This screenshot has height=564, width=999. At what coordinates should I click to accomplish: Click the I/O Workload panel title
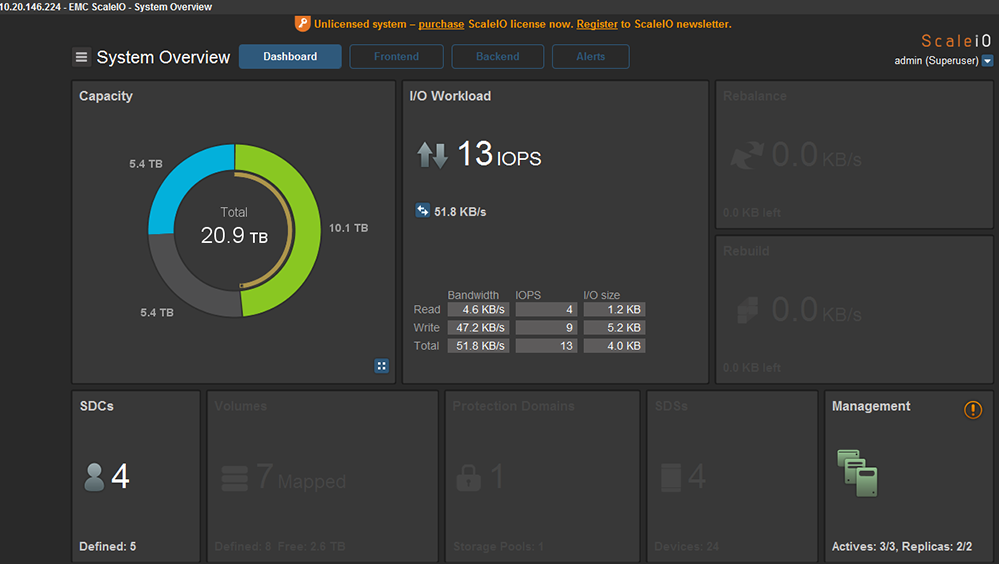tap(450, 96)
